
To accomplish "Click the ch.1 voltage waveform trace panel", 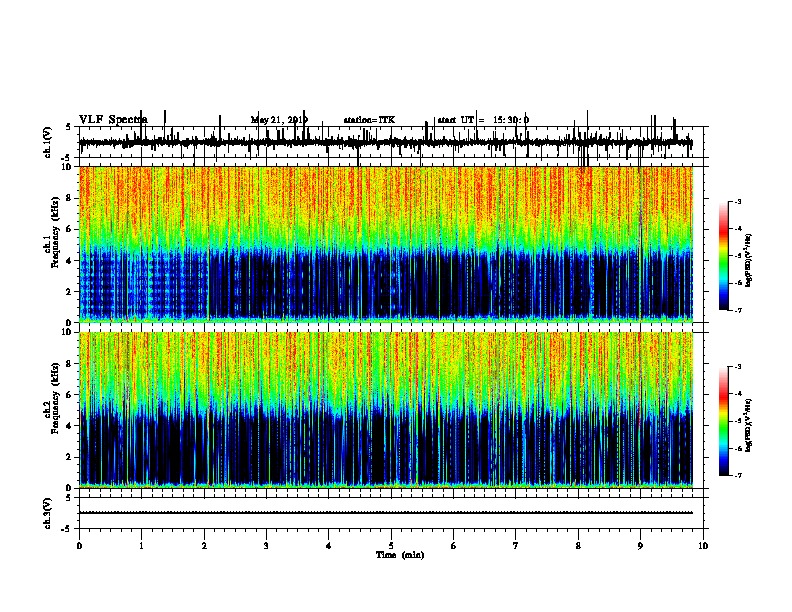I will [x=391, y=142].
